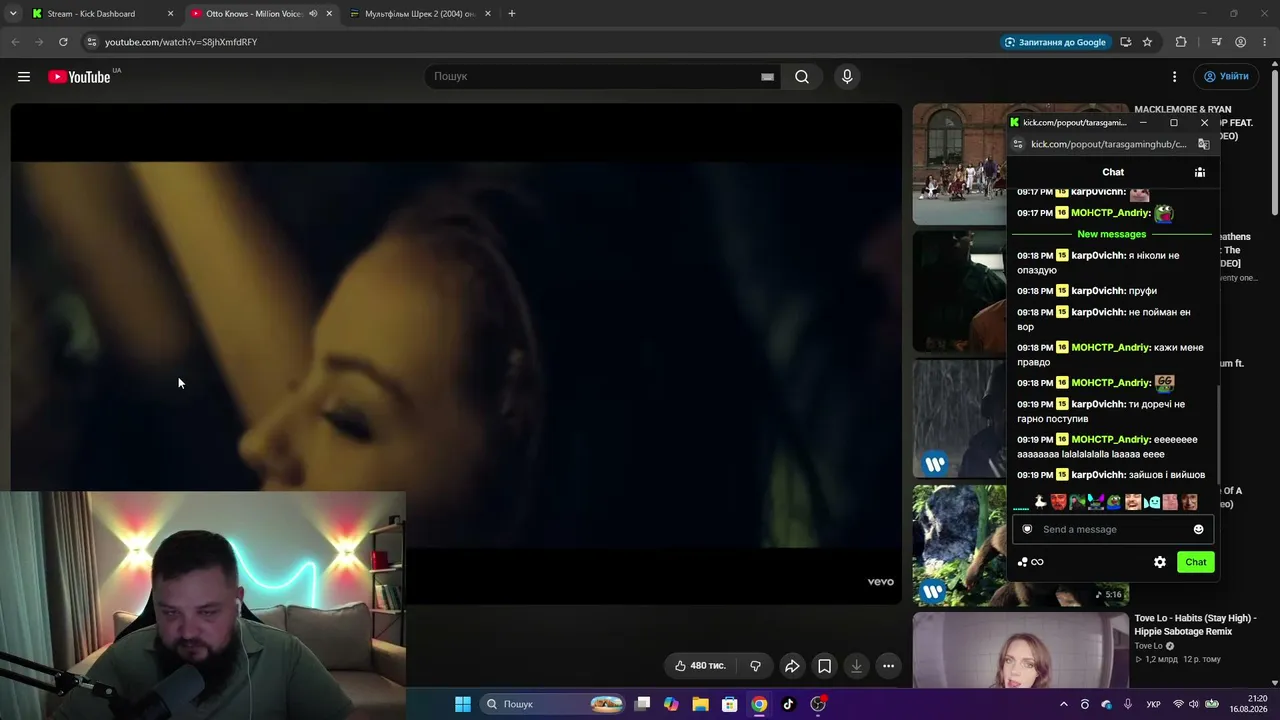
Task: Open the chat identity shield icon
Action: [x=1027, y=529]
